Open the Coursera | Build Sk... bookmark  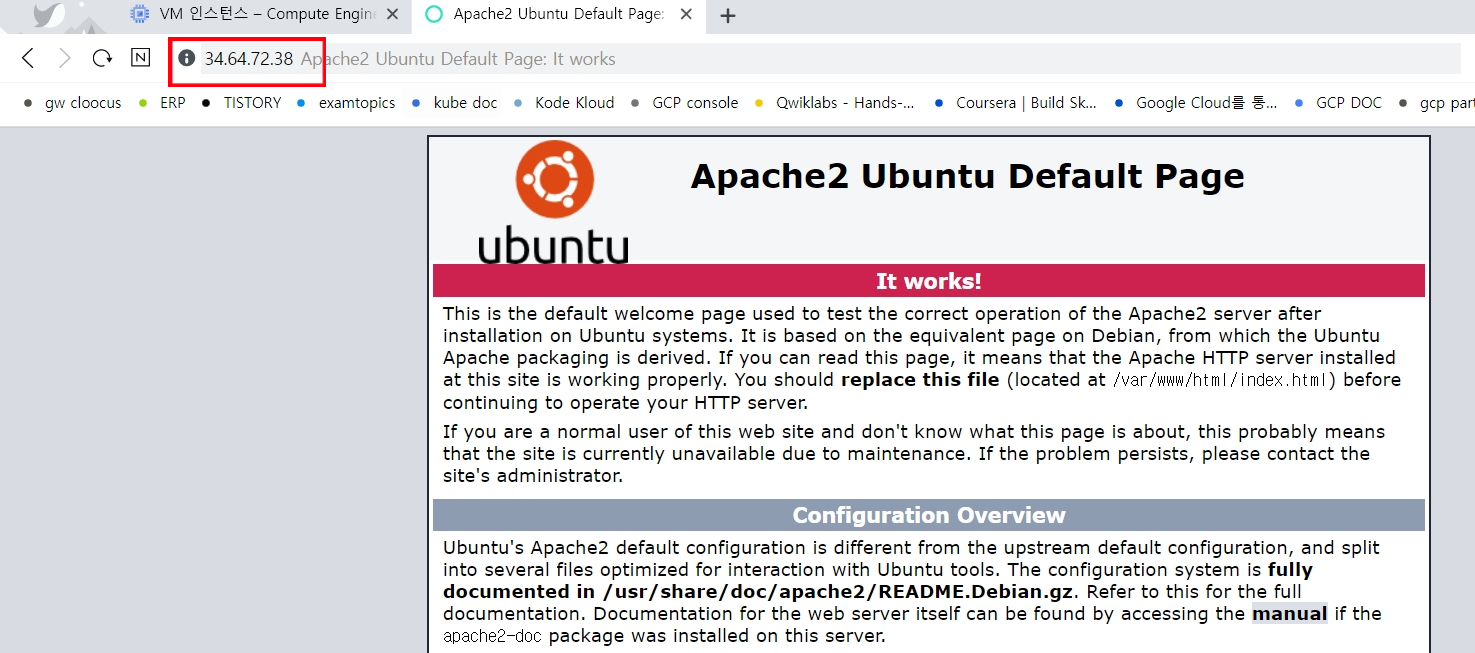coord(1015,103)
